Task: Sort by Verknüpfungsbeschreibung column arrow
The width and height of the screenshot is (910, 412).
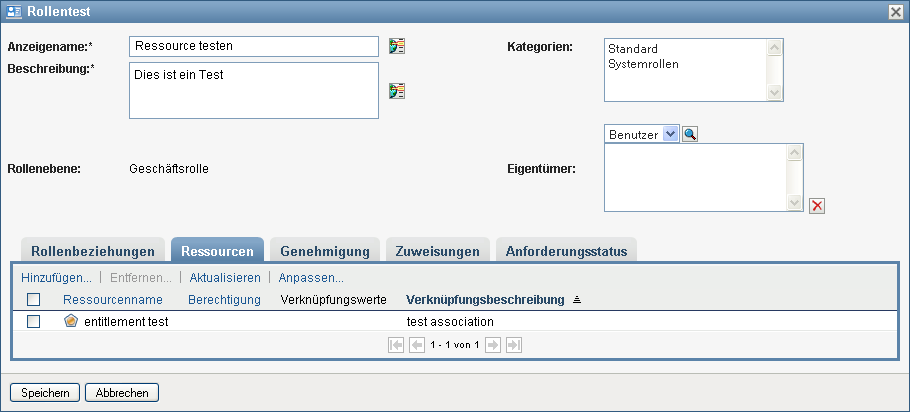Action: 577,299
